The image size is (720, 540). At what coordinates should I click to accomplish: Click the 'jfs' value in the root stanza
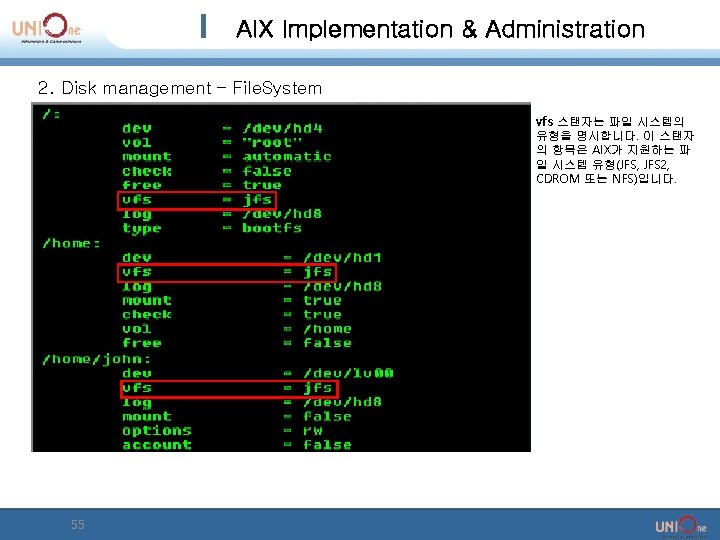(257, 200)
